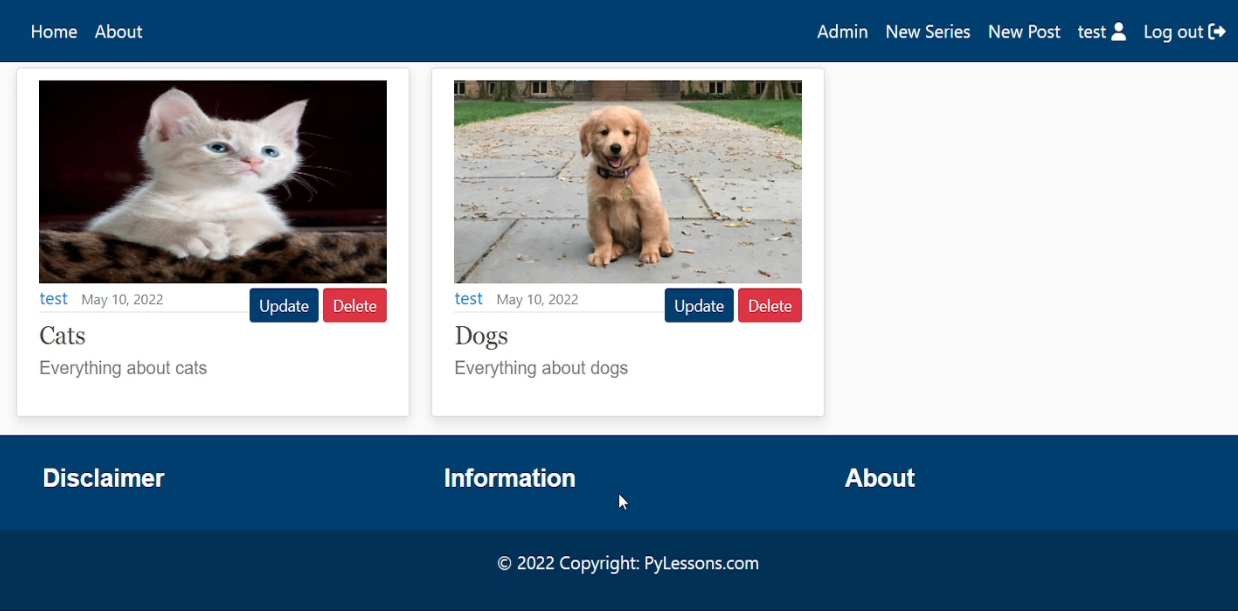Click the Disclaimer heading in footer

pyautogui.click(x=104, y=479)
